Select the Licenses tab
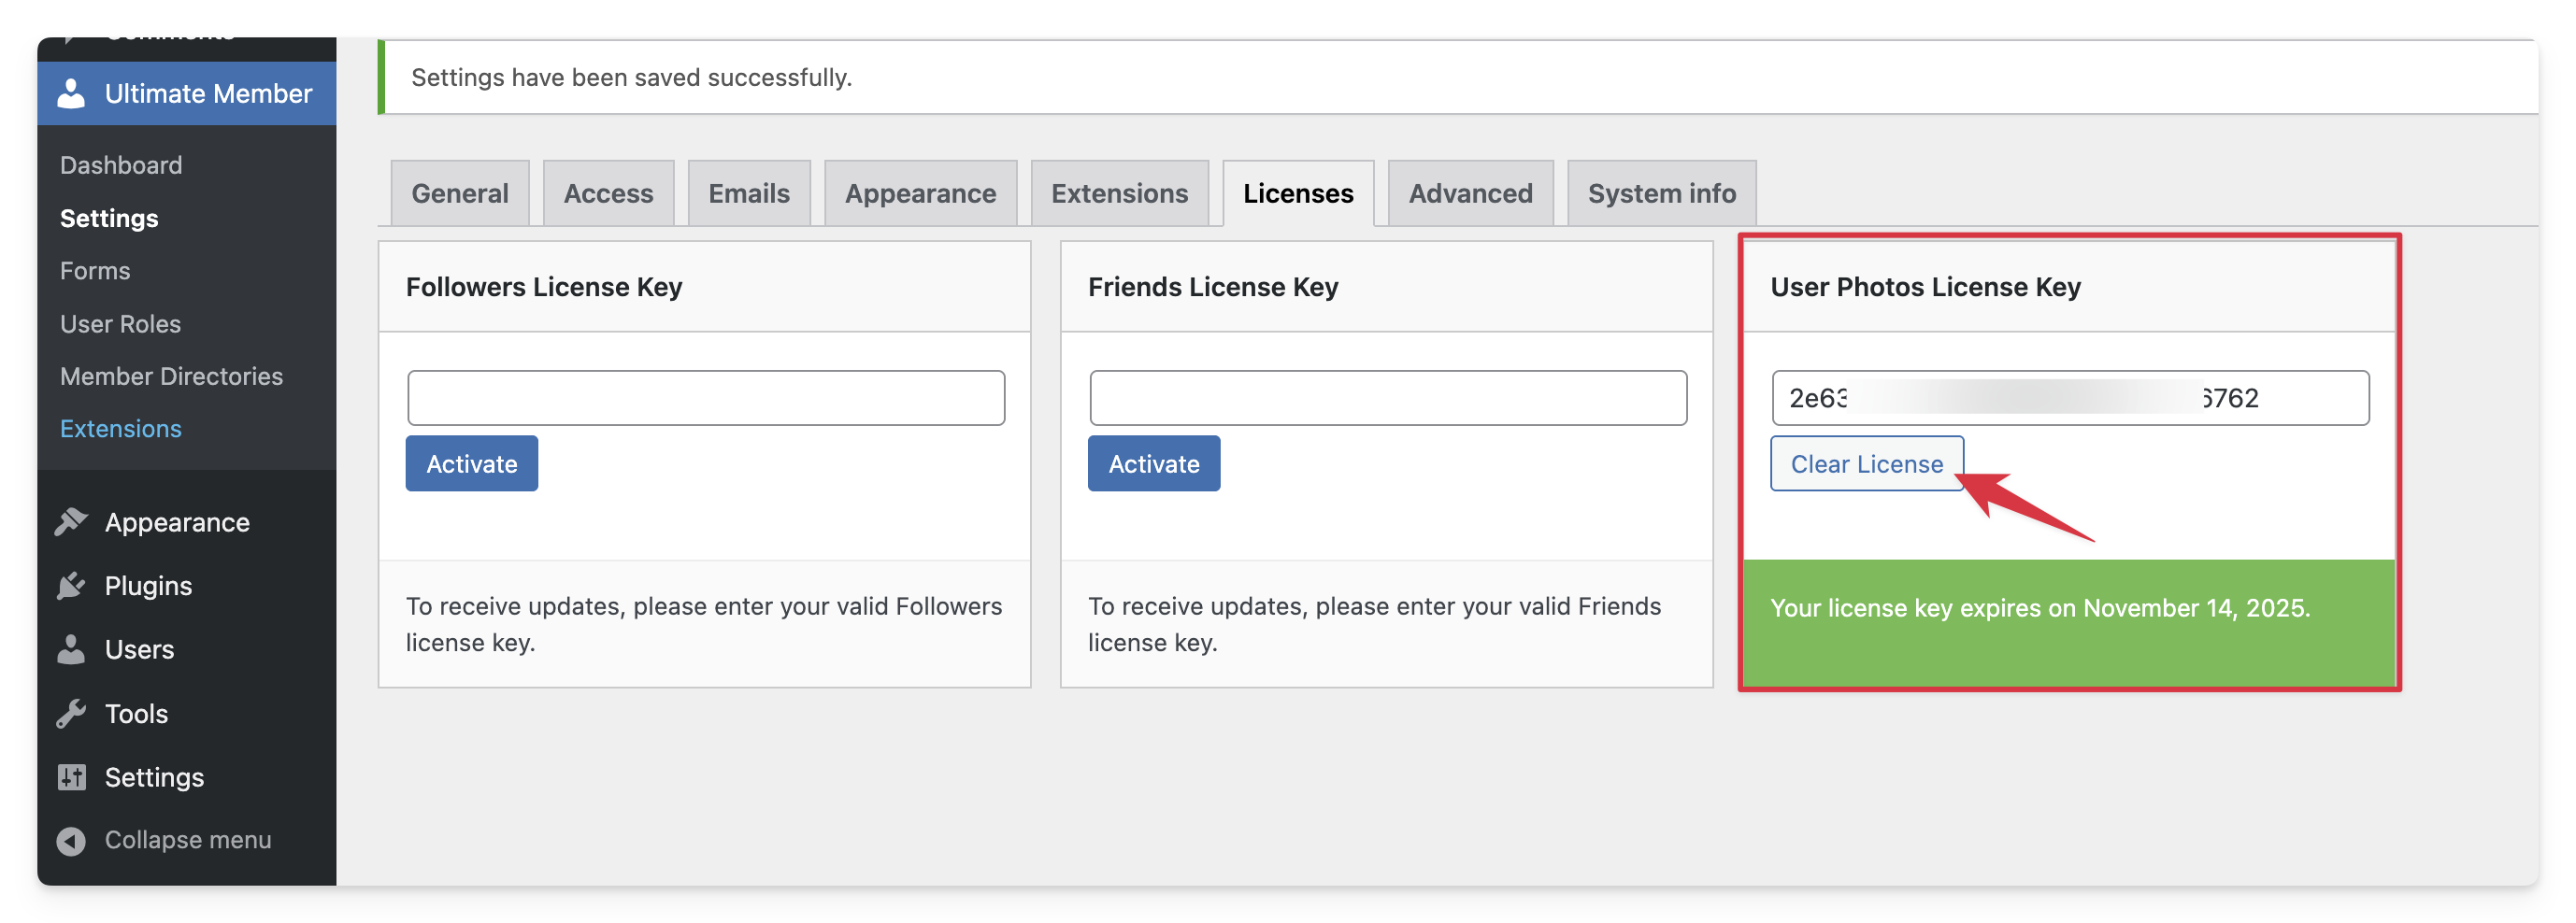The image size is (2576, 923). (1298, 193)
